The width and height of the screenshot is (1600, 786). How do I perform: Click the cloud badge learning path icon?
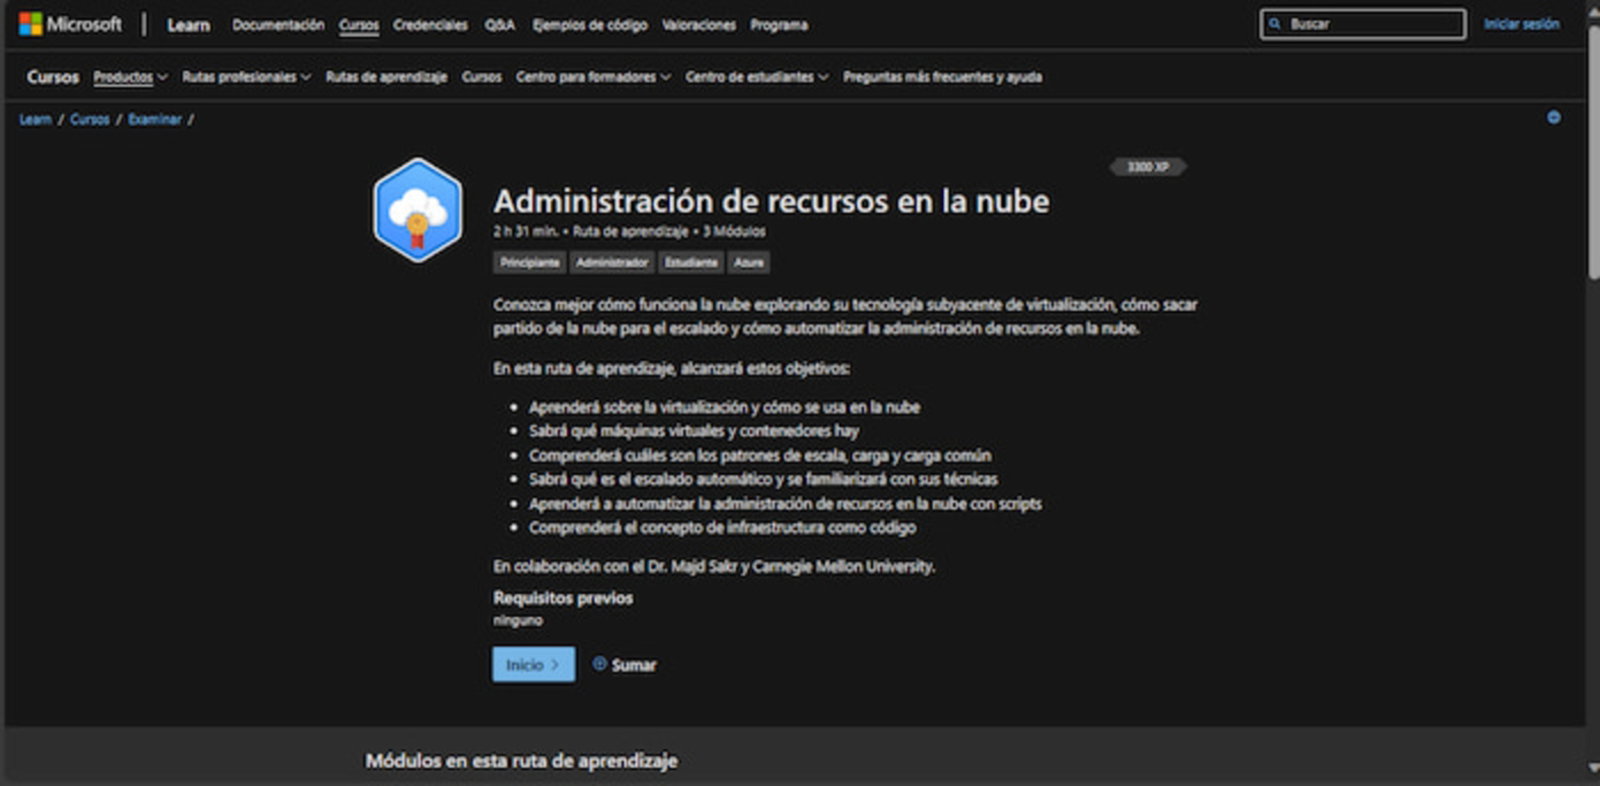418,210
